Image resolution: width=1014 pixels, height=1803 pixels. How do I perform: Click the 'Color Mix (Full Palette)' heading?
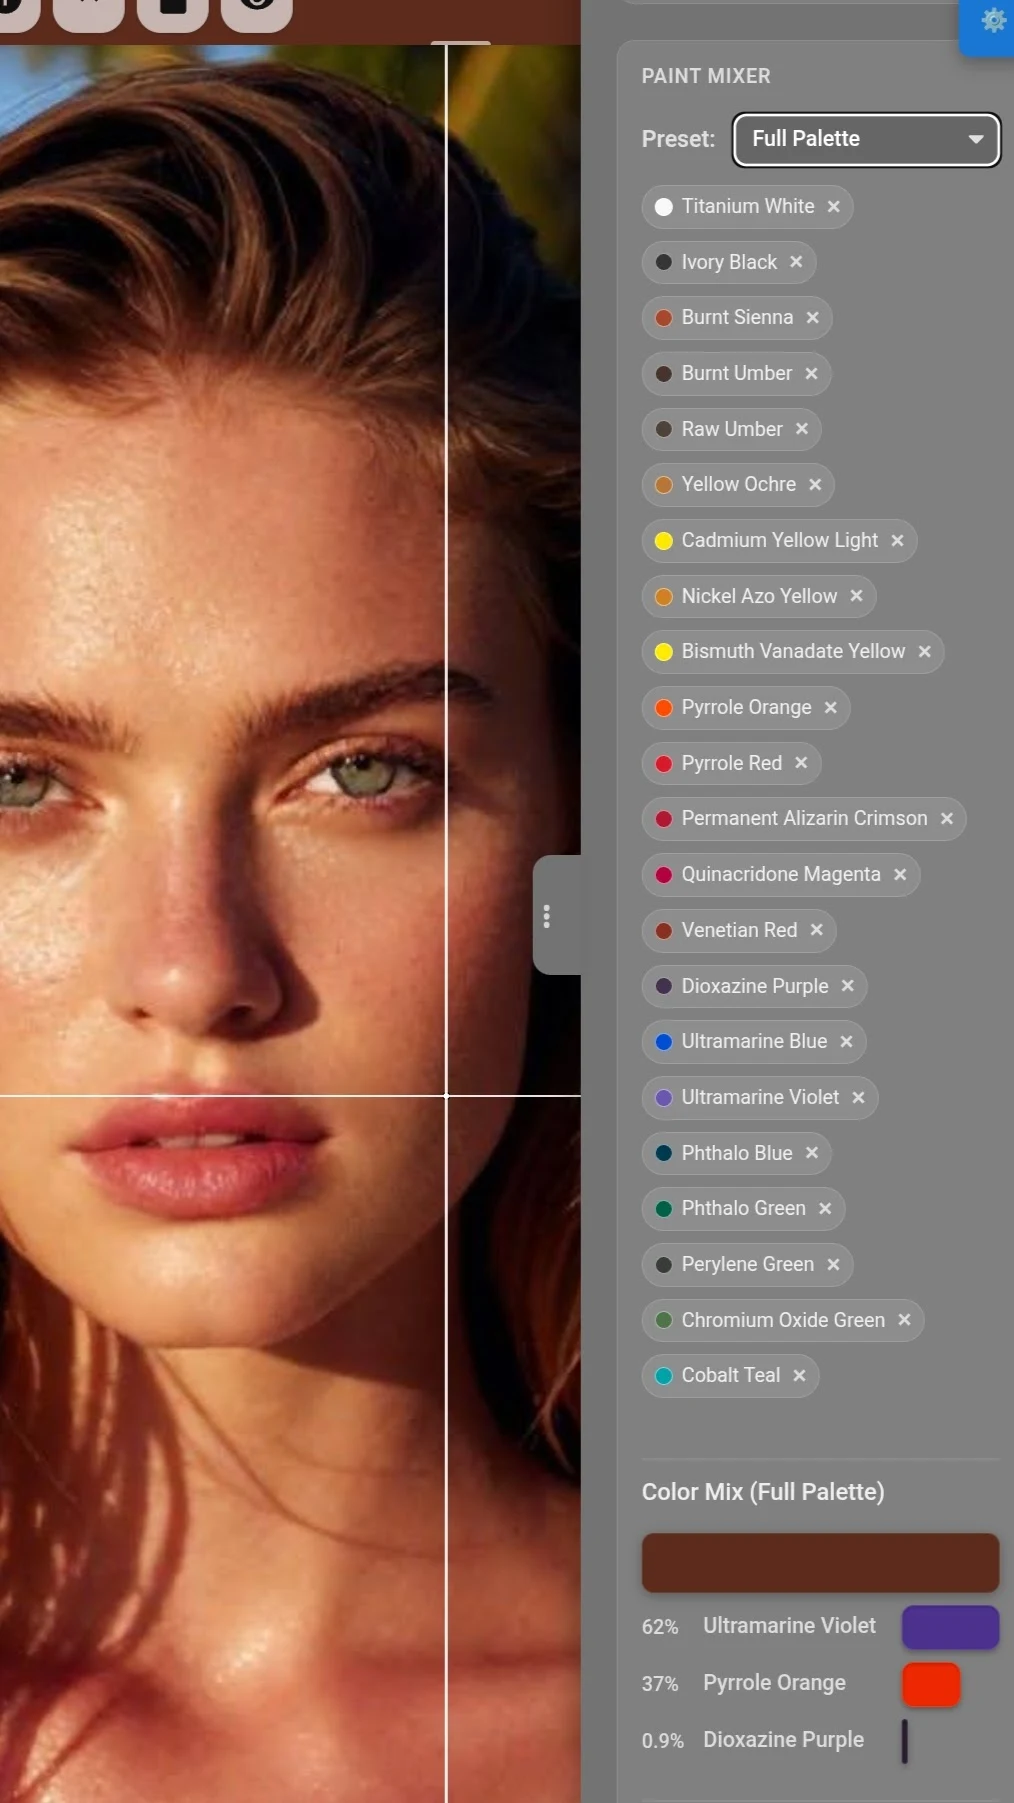763,1492
